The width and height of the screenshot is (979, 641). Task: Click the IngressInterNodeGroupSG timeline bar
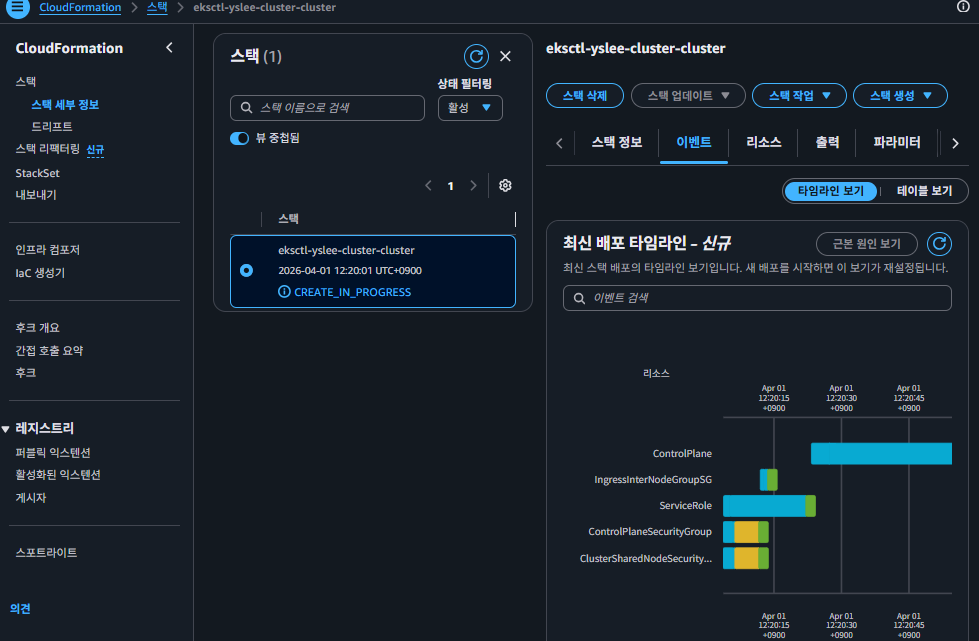(x=769, y=480)
